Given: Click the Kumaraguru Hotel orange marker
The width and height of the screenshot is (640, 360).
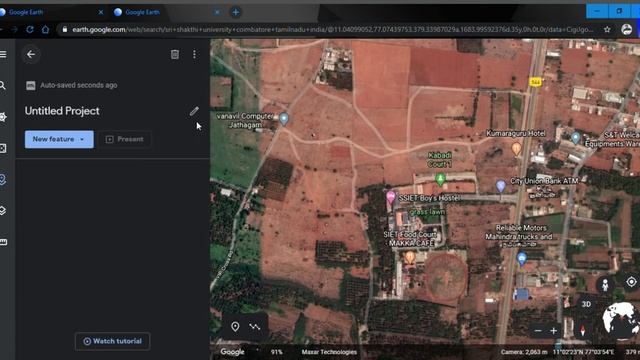Looking at the screenshot, I should (x=516, y=149).
